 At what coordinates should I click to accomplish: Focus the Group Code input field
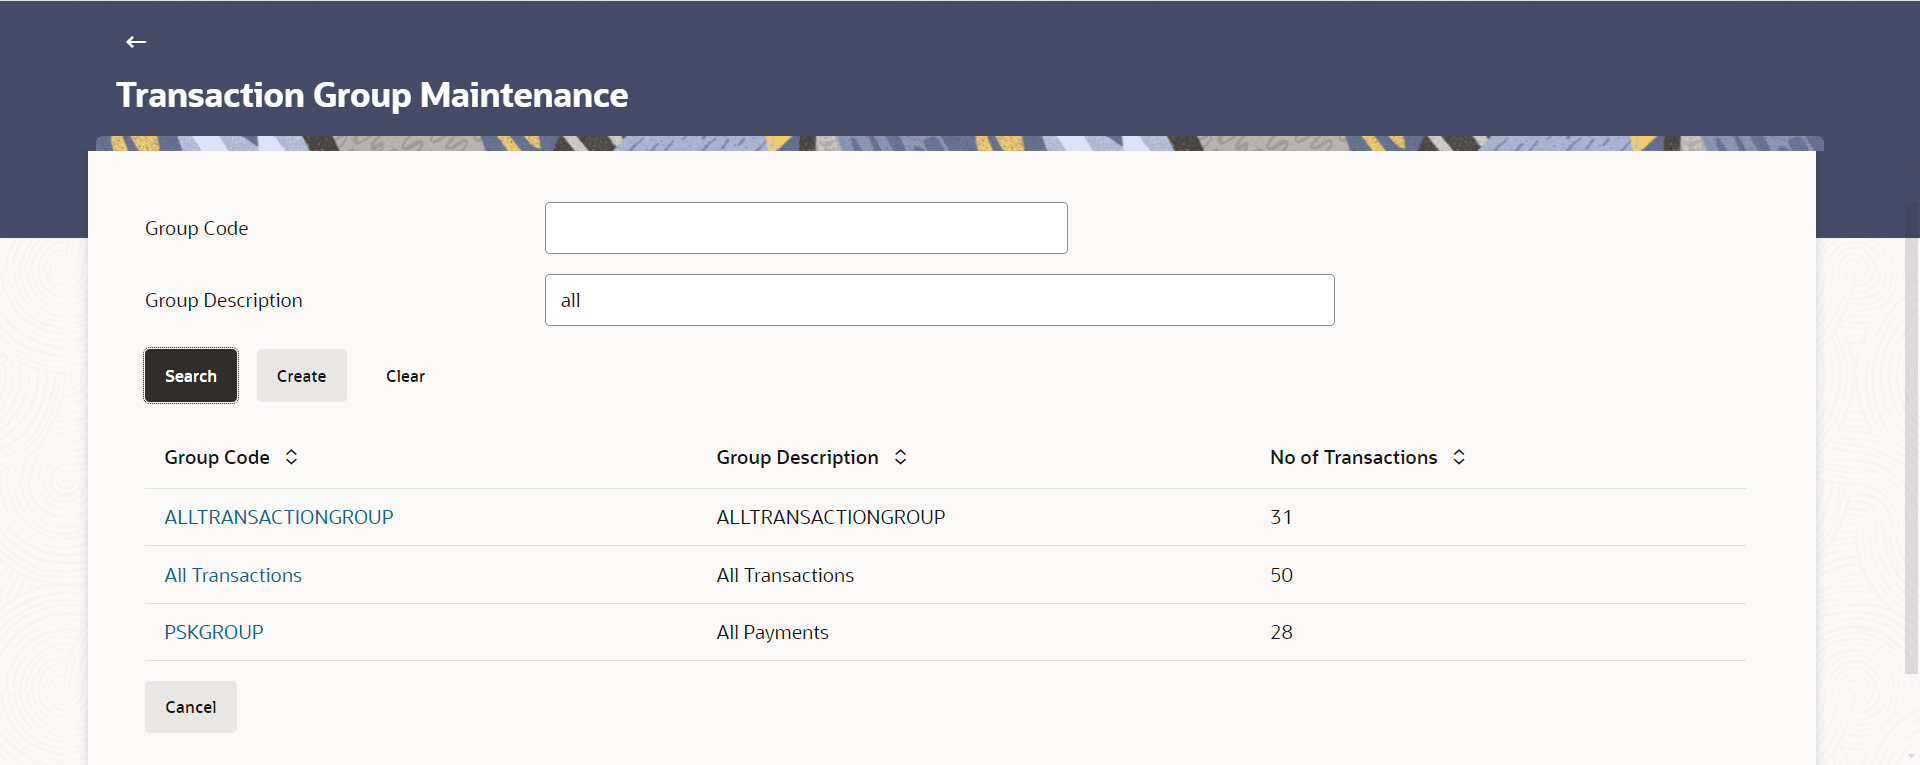pyautogui.click(x=805, y=228)
